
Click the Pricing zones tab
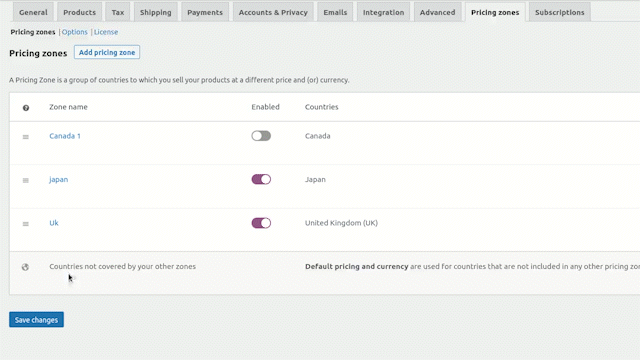[495, 12]
